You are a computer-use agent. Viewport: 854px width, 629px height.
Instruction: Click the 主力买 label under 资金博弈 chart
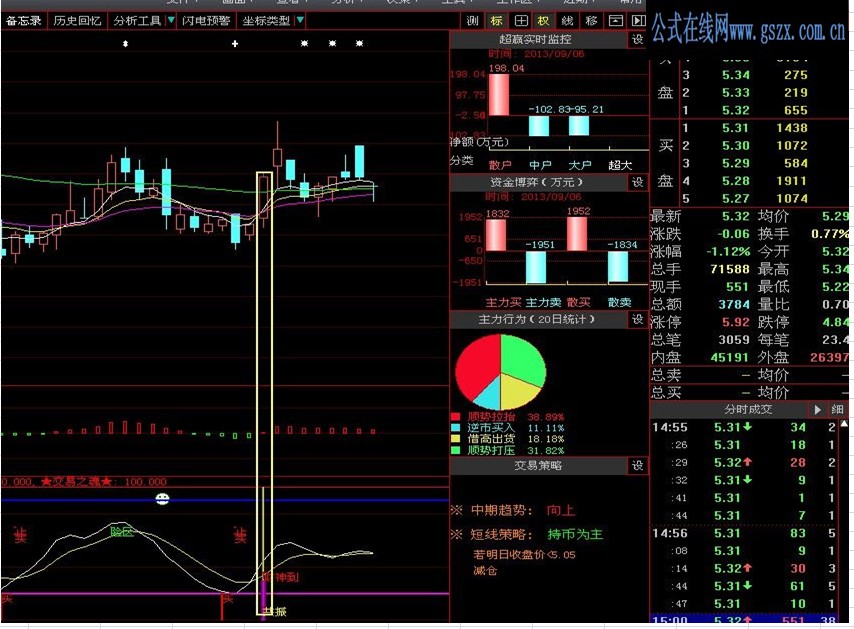[503, 303]
